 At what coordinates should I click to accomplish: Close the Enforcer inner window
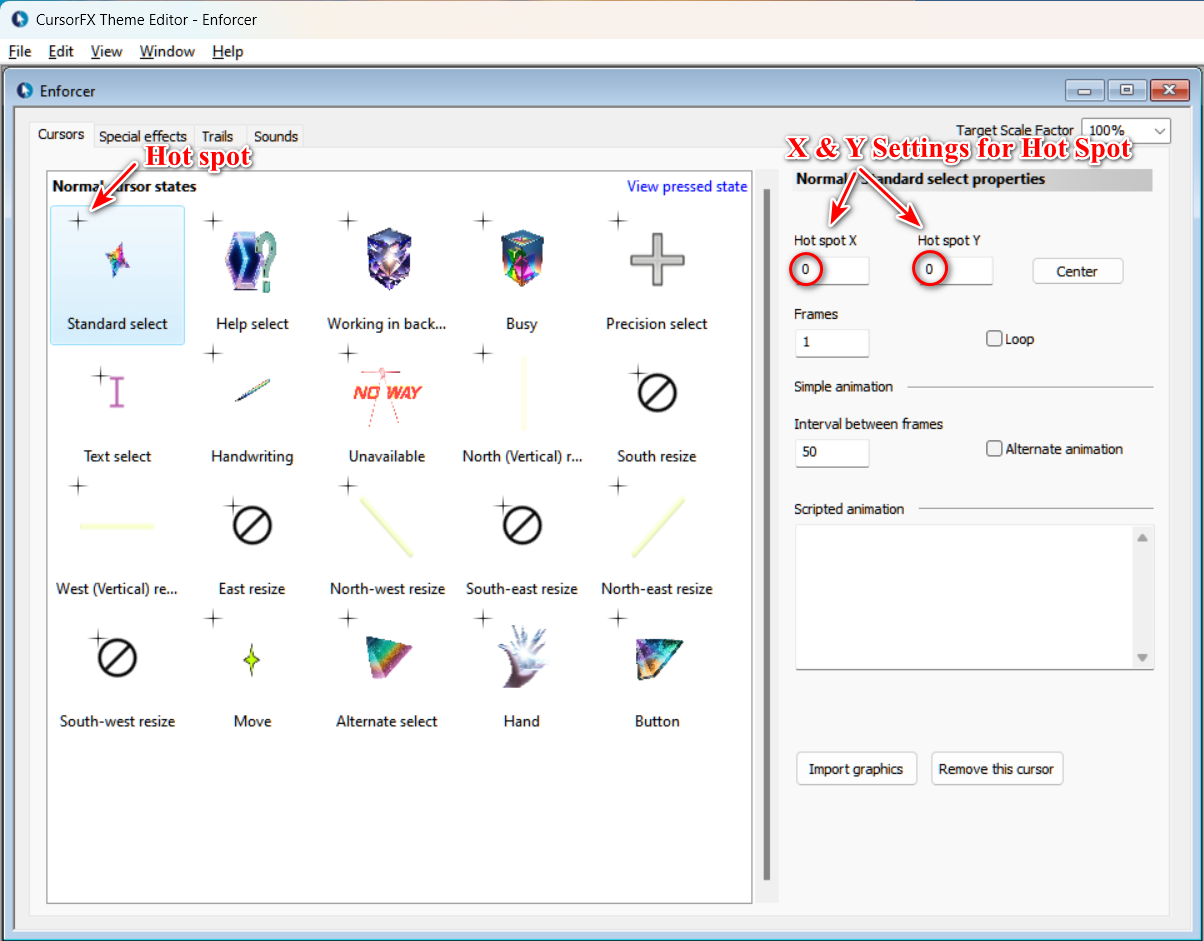[1169, 90]
